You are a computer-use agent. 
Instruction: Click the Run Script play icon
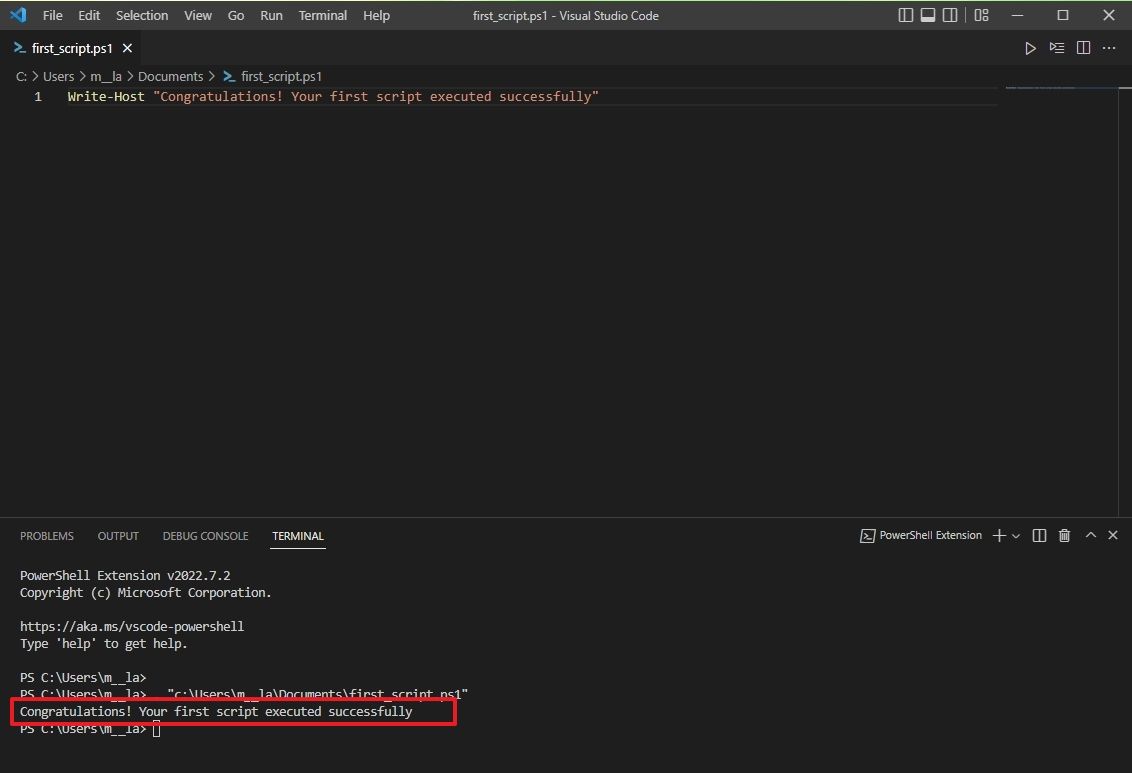click(x=1031, y=47)
